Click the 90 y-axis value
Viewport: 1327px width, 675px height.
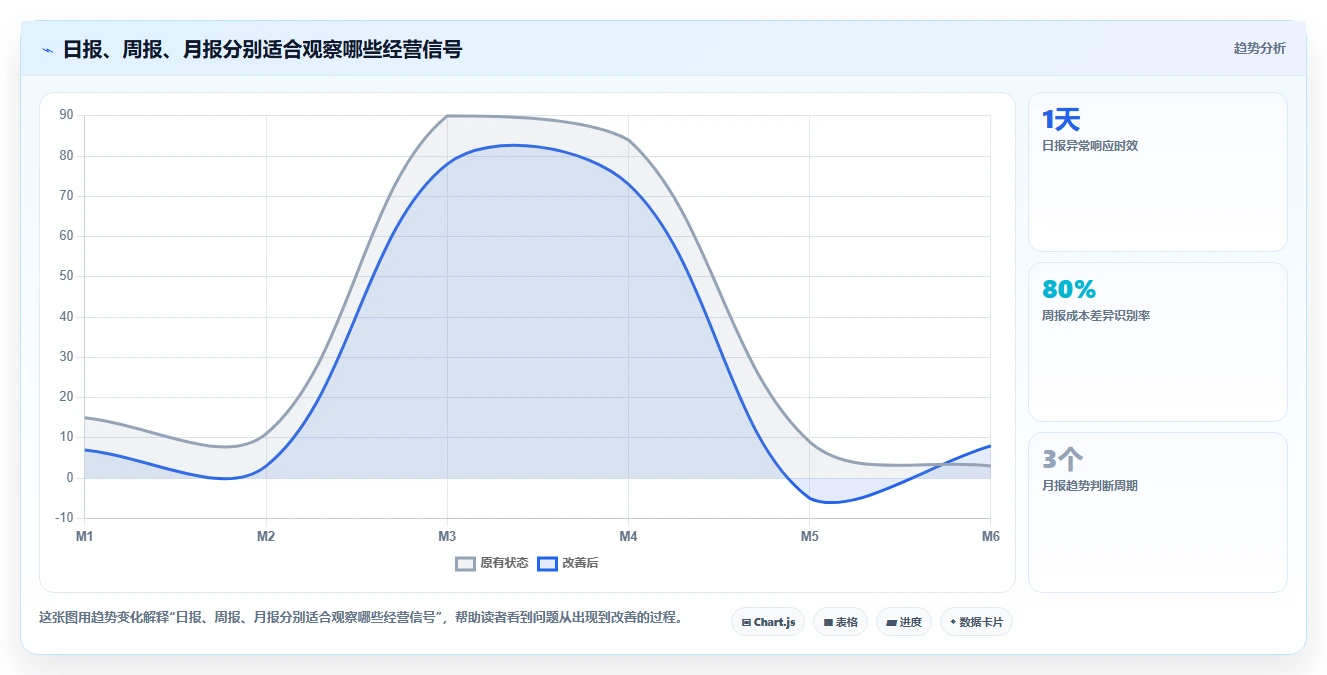(x=67, y=115)
